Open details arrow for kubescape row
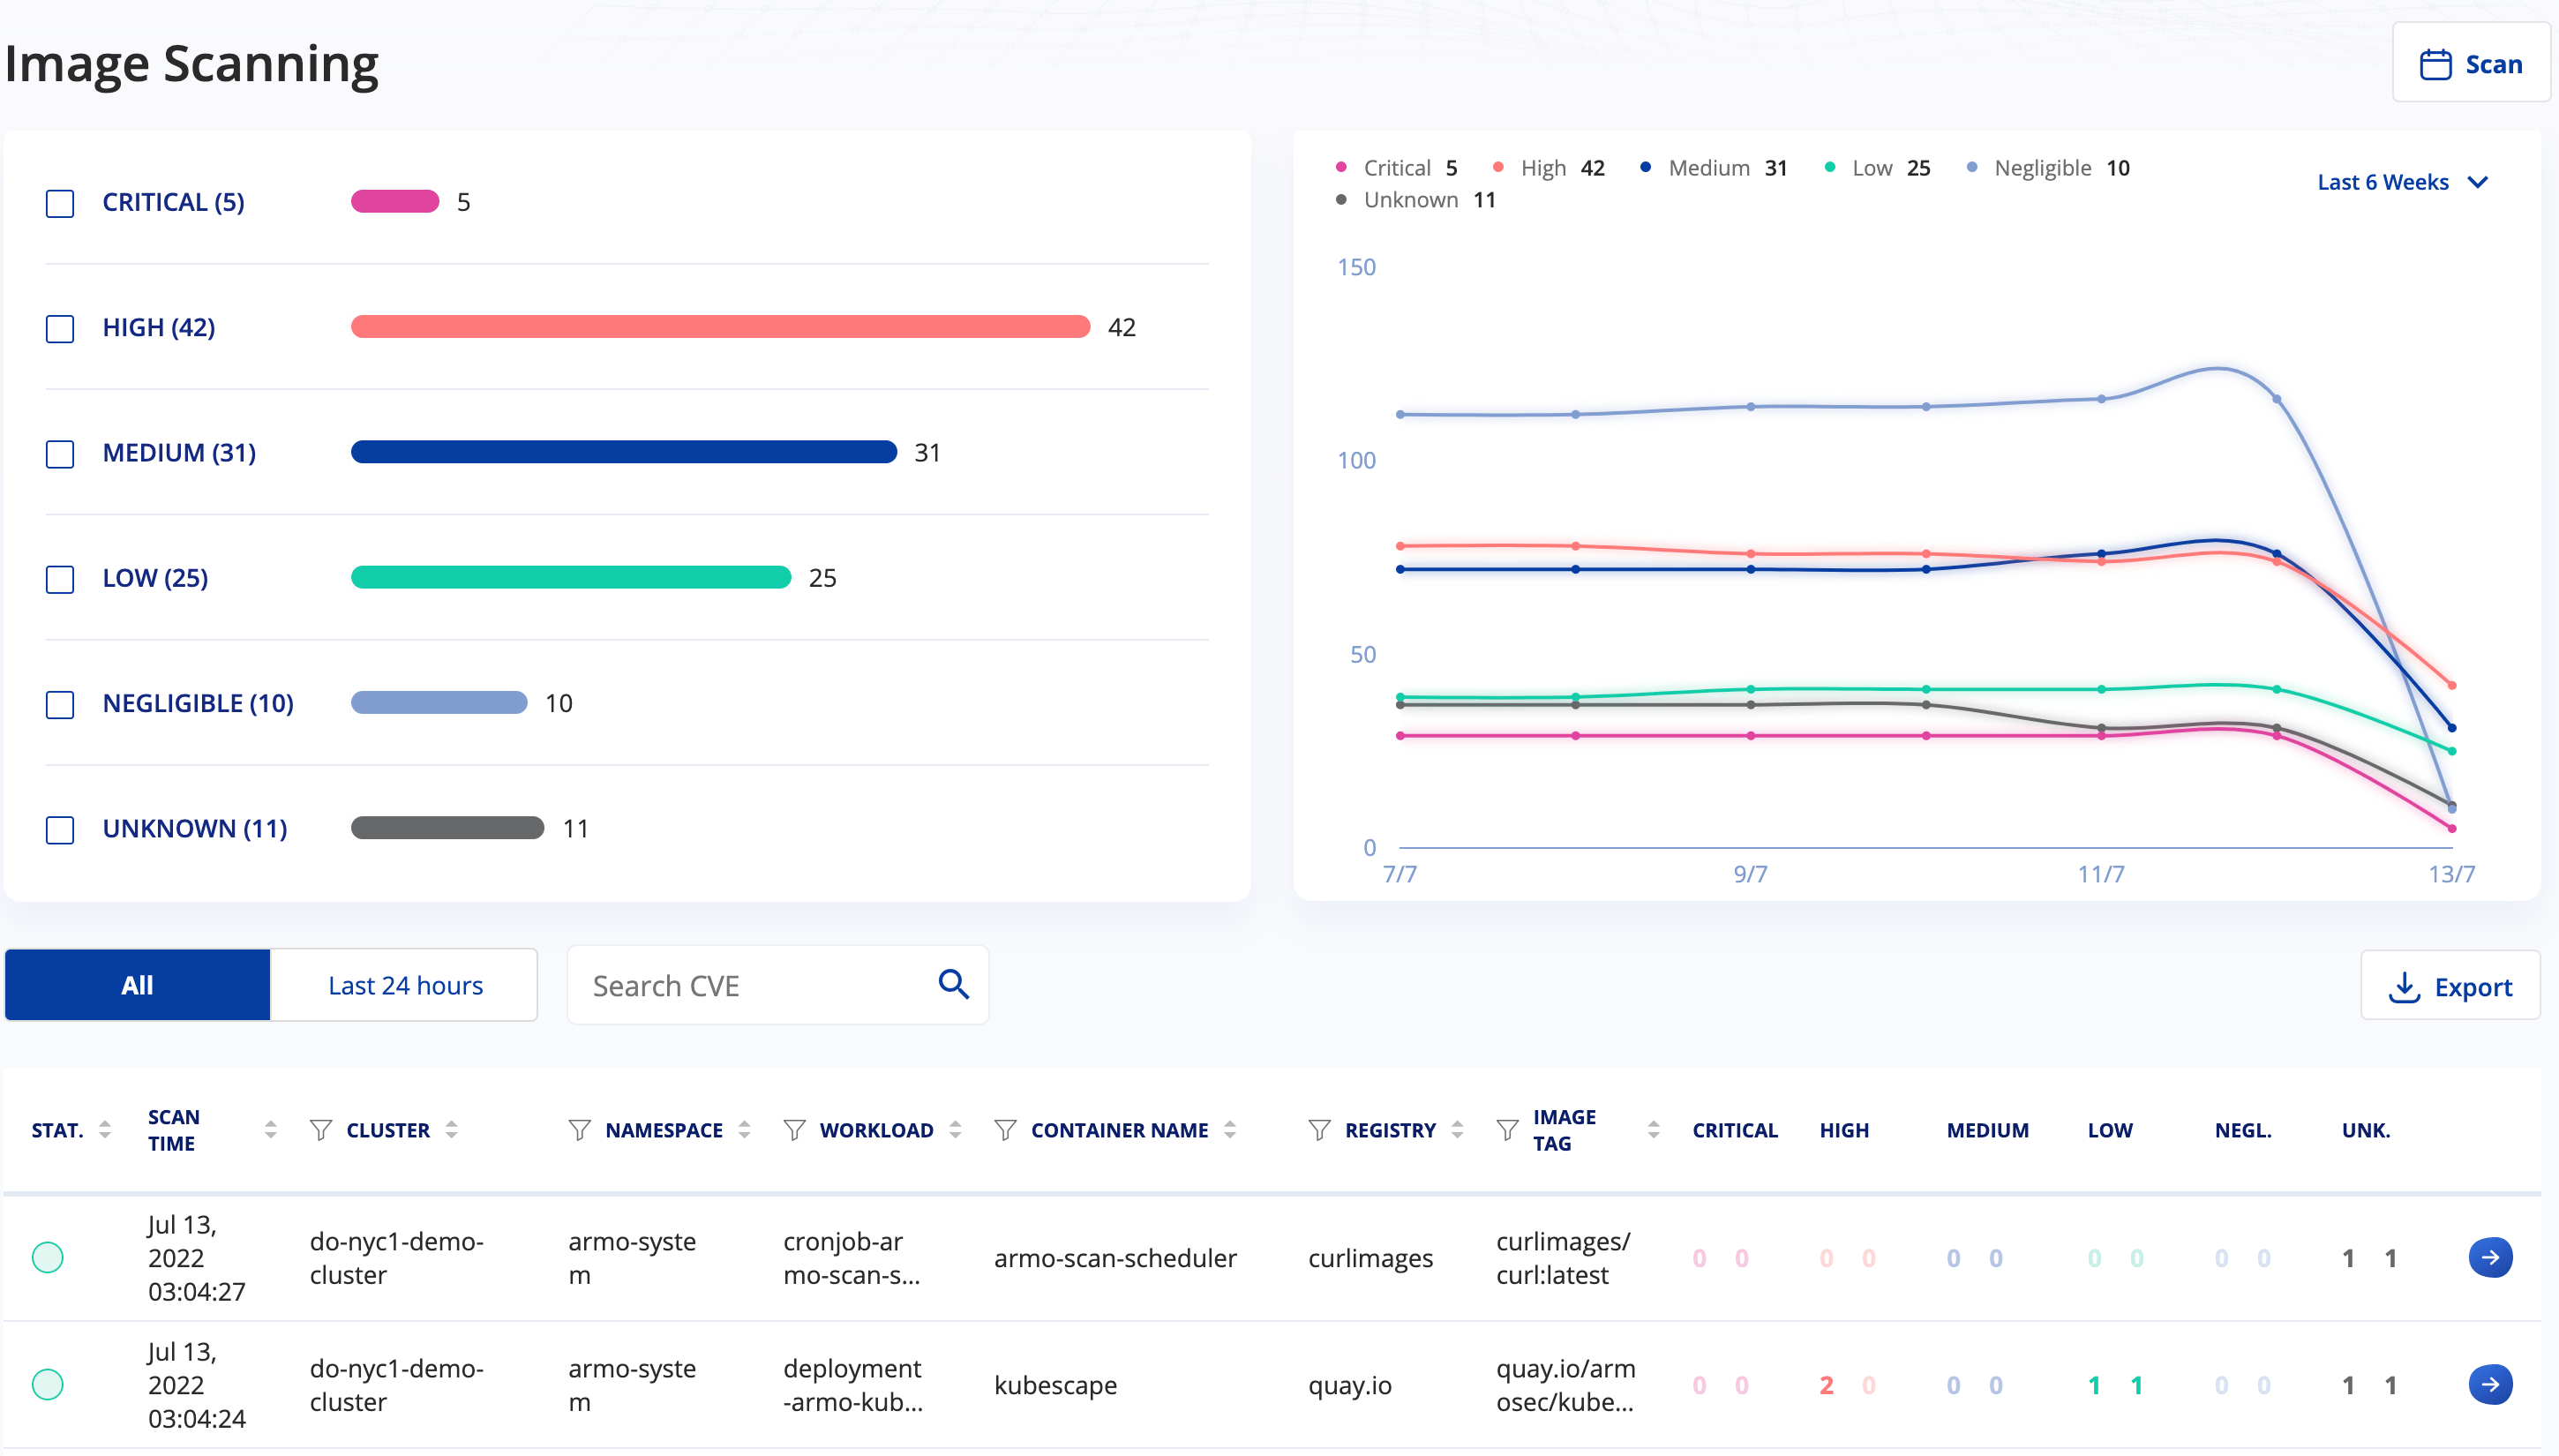The height and width of the screenshot is (1456, 2559). click(2490, 1385)
